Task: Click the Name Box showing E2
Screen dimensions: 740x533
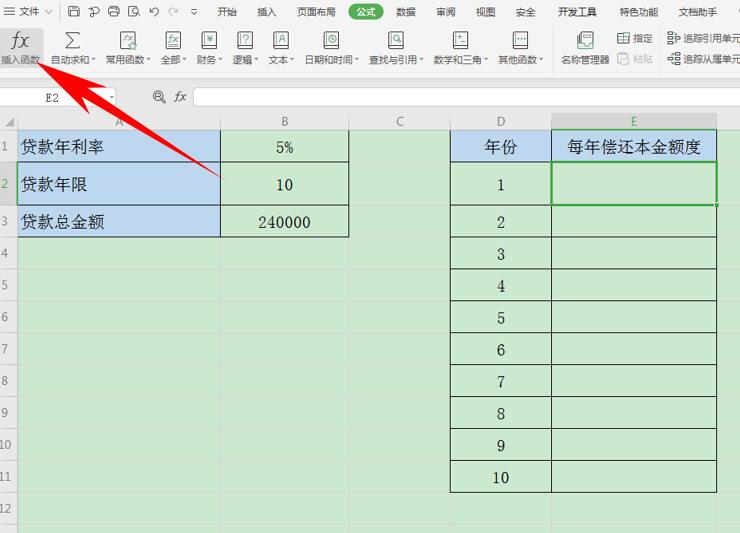Action: pyautogui.click(x=52, y=98)
